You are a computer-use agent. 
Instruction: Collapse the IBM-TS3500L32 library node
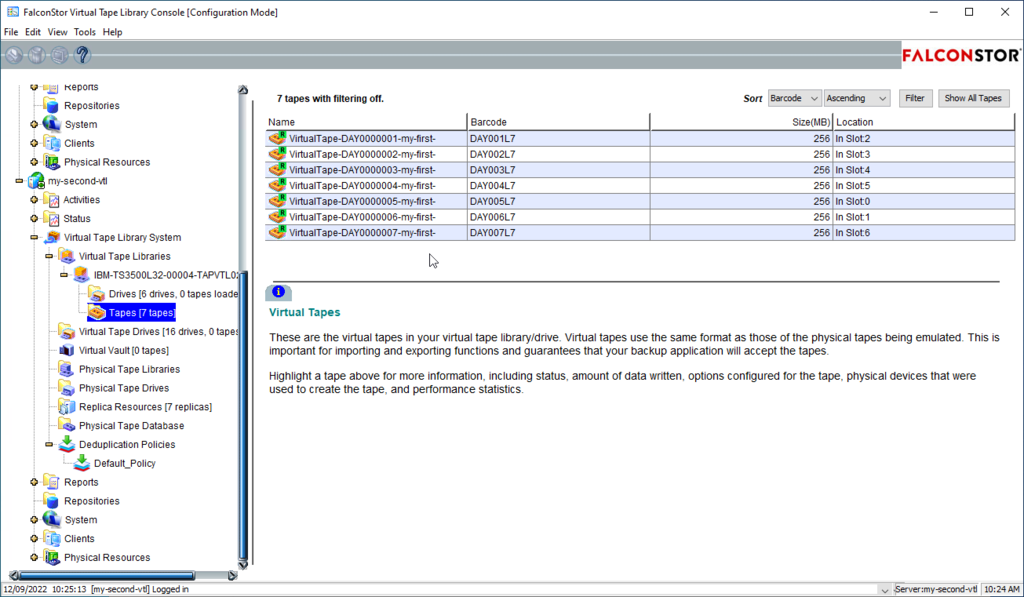(64, 275)
